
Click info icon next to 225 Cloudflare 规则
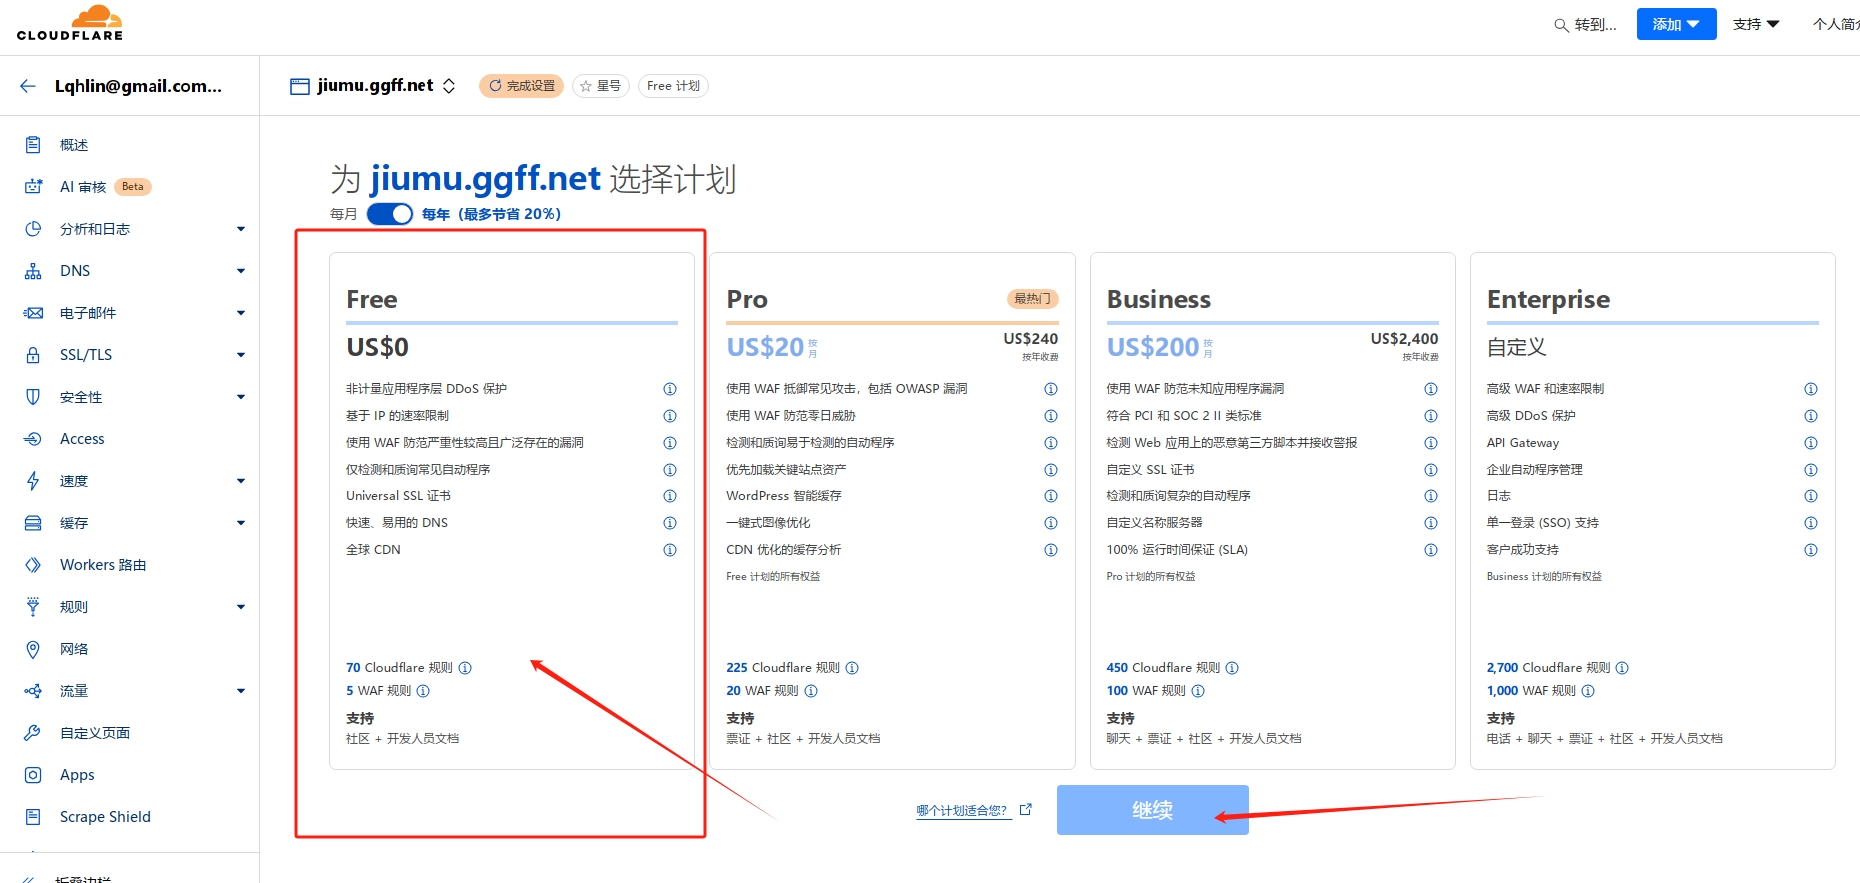pos(852,668)
